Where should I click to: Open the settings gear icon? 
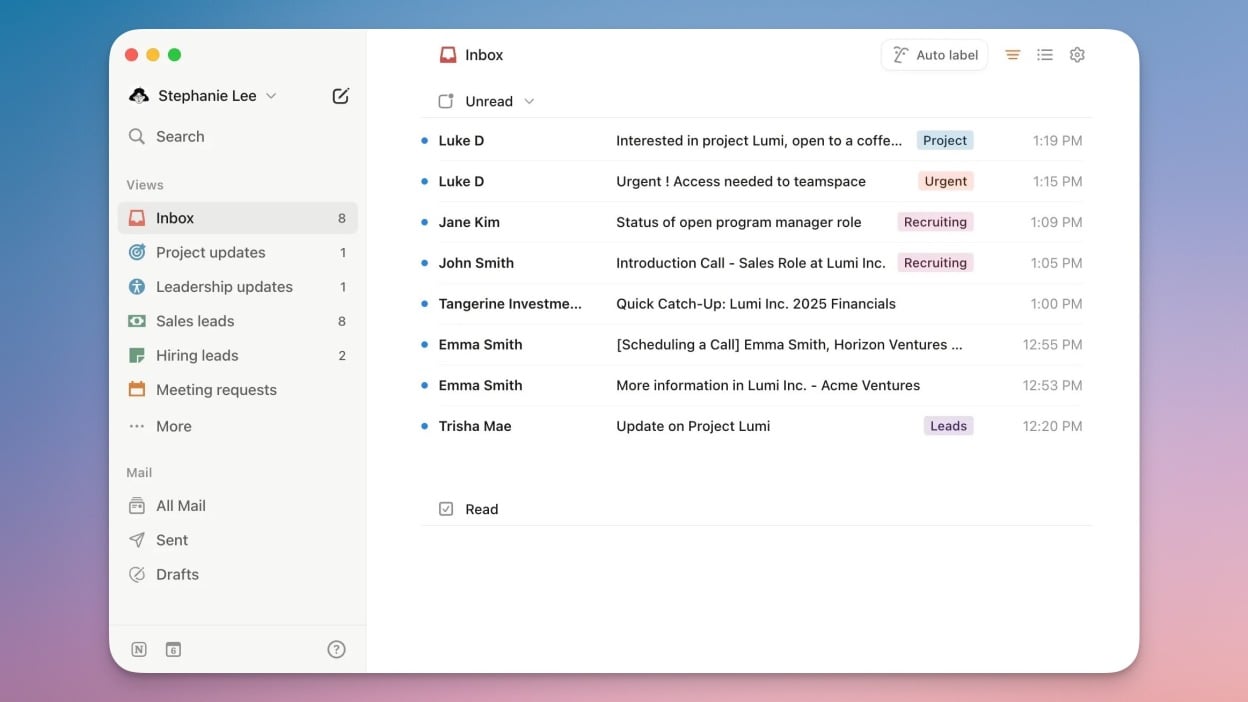coord(1077,55)
